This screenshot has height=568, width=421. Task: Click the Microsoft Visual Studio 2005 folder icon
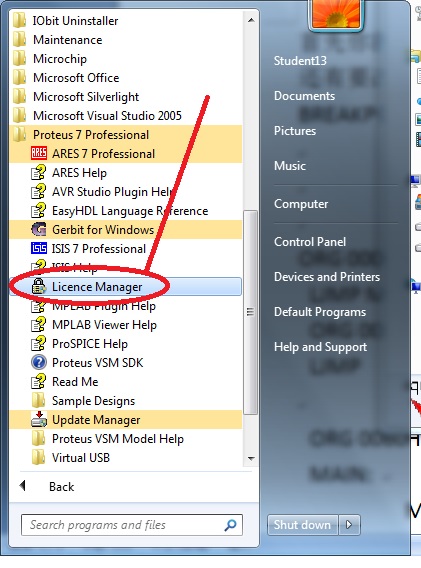pos(19,115)
